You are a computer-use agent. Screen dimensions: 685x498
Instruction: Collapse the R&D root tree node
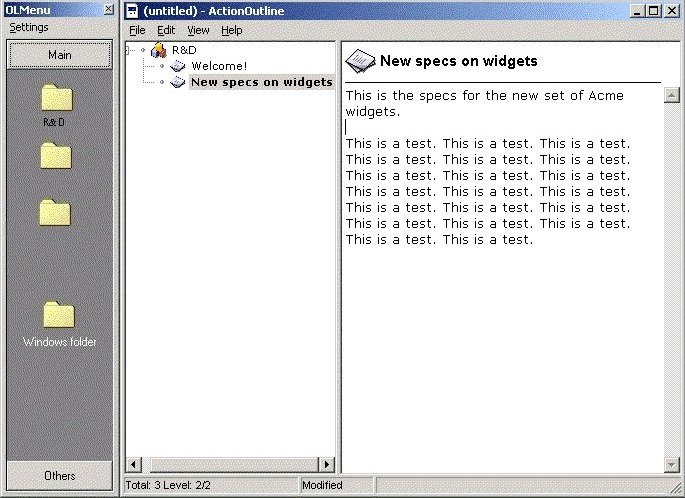tap(128, 50)
